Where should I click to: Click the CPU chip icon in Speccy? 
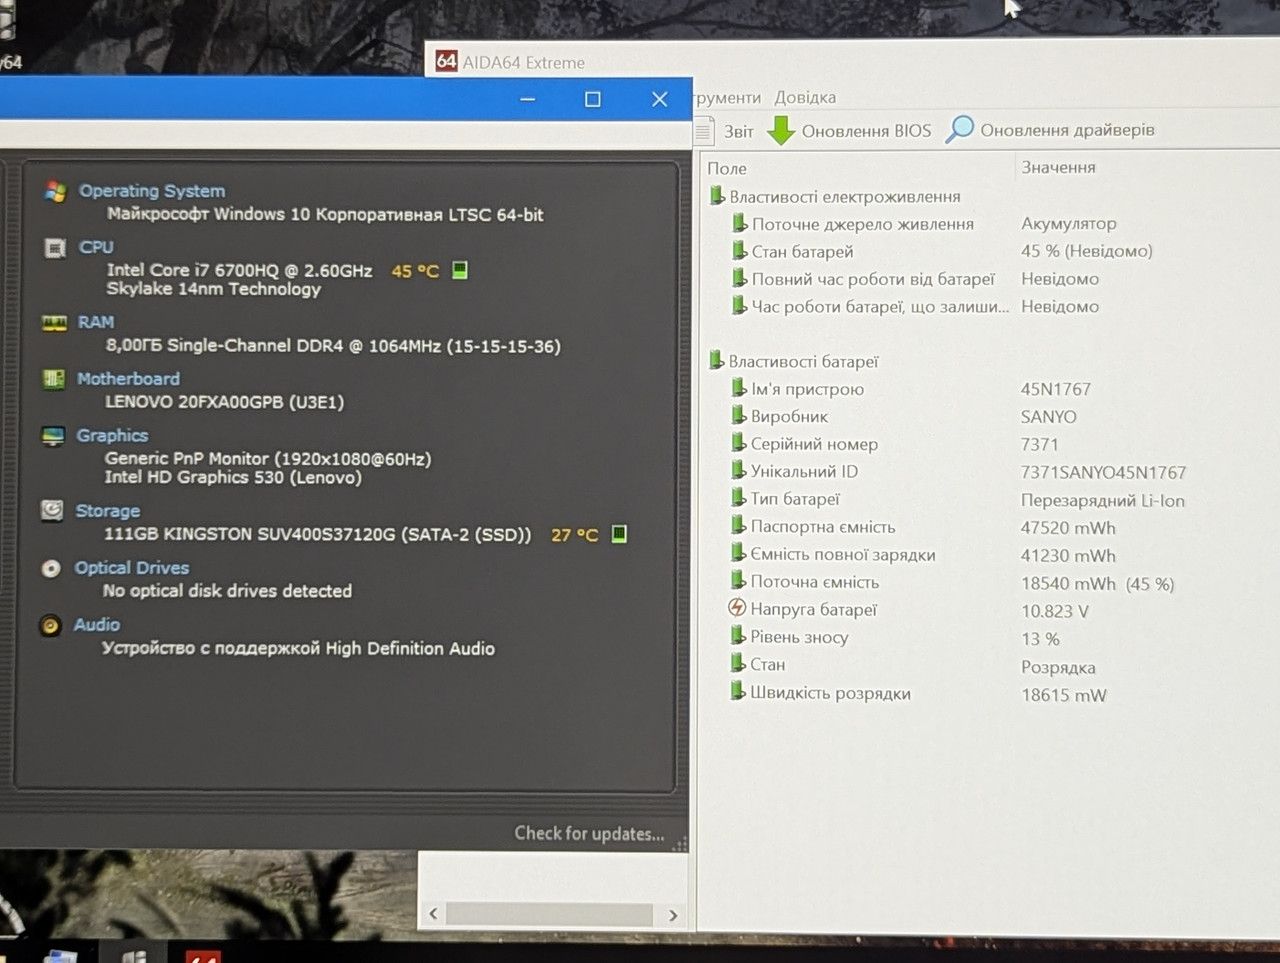click(55, 248)
